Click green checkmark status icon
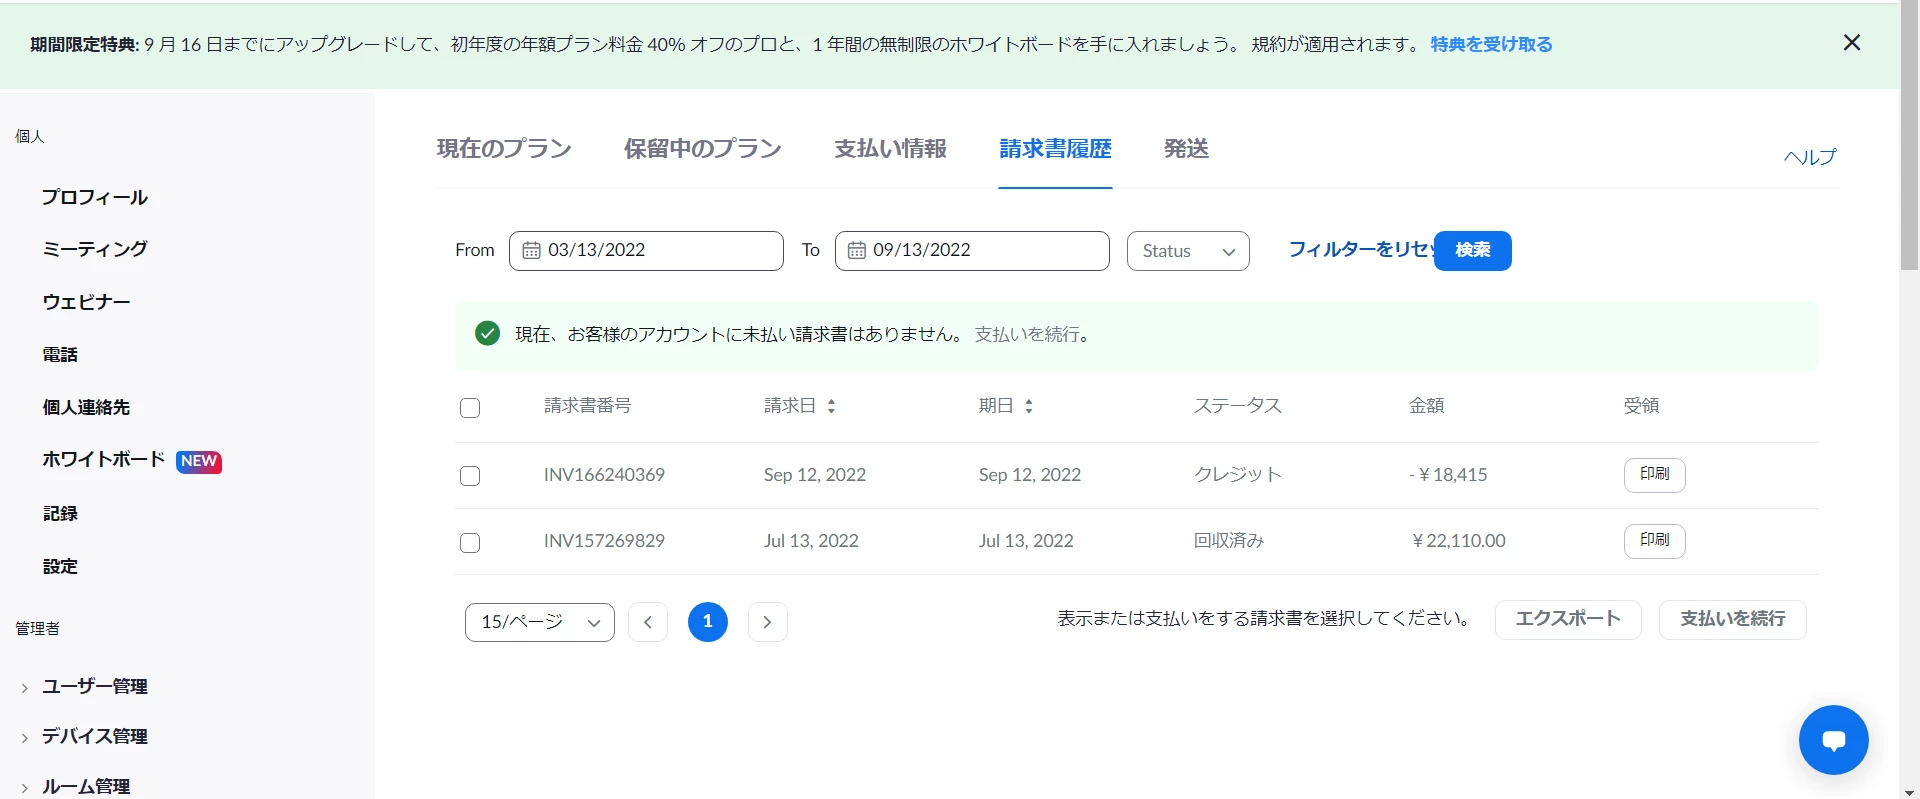This screenshot has height=799, width=1920. click(488, 334)
